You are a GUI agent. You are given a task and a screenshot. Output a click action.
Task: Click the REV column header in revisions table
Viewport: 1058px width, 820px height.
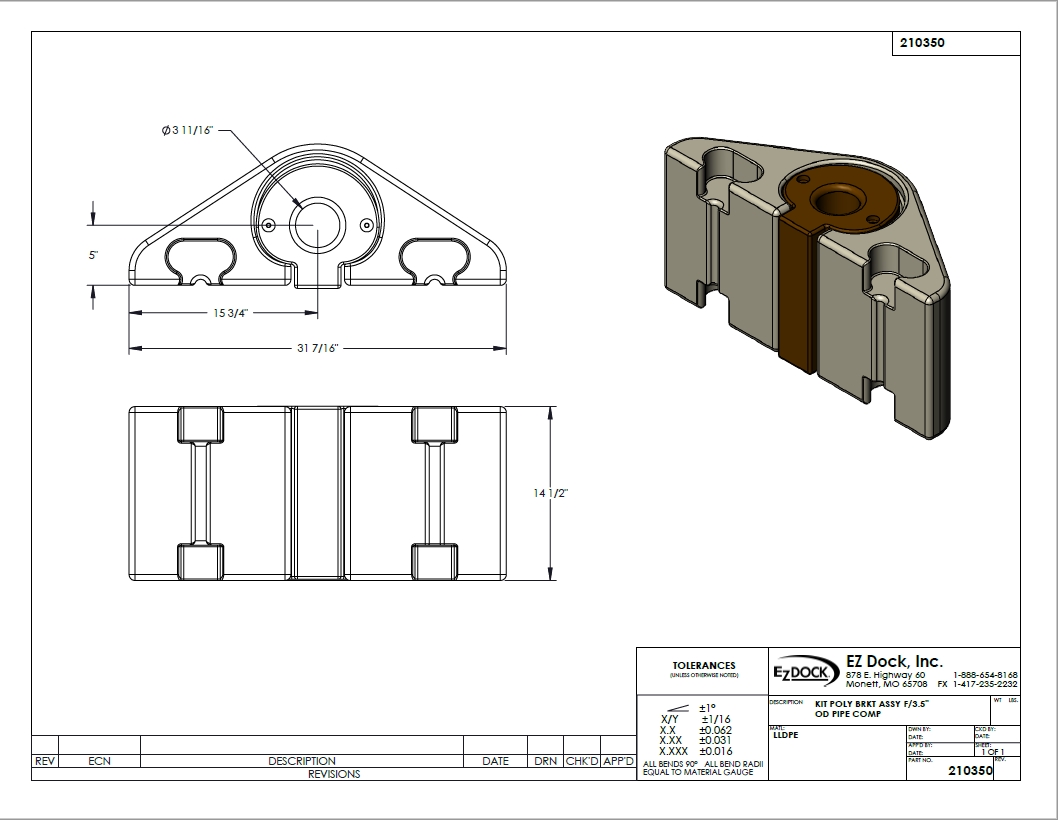[x=45, y=761]
